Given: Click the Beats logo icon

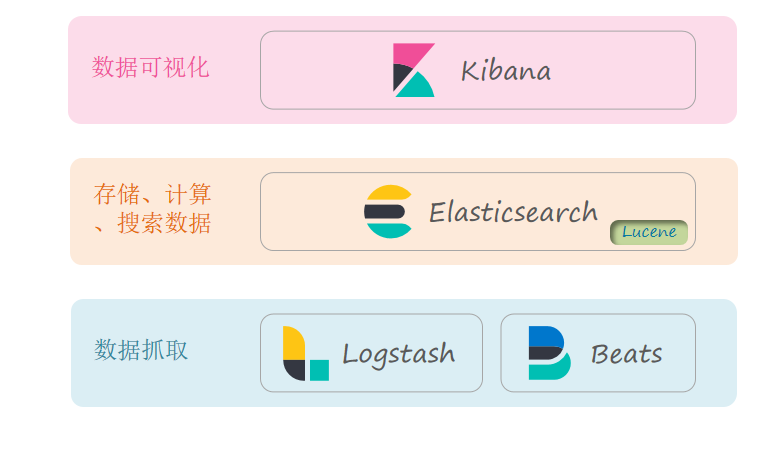Looking at the screenshot, I should click(x=549, y=353).
